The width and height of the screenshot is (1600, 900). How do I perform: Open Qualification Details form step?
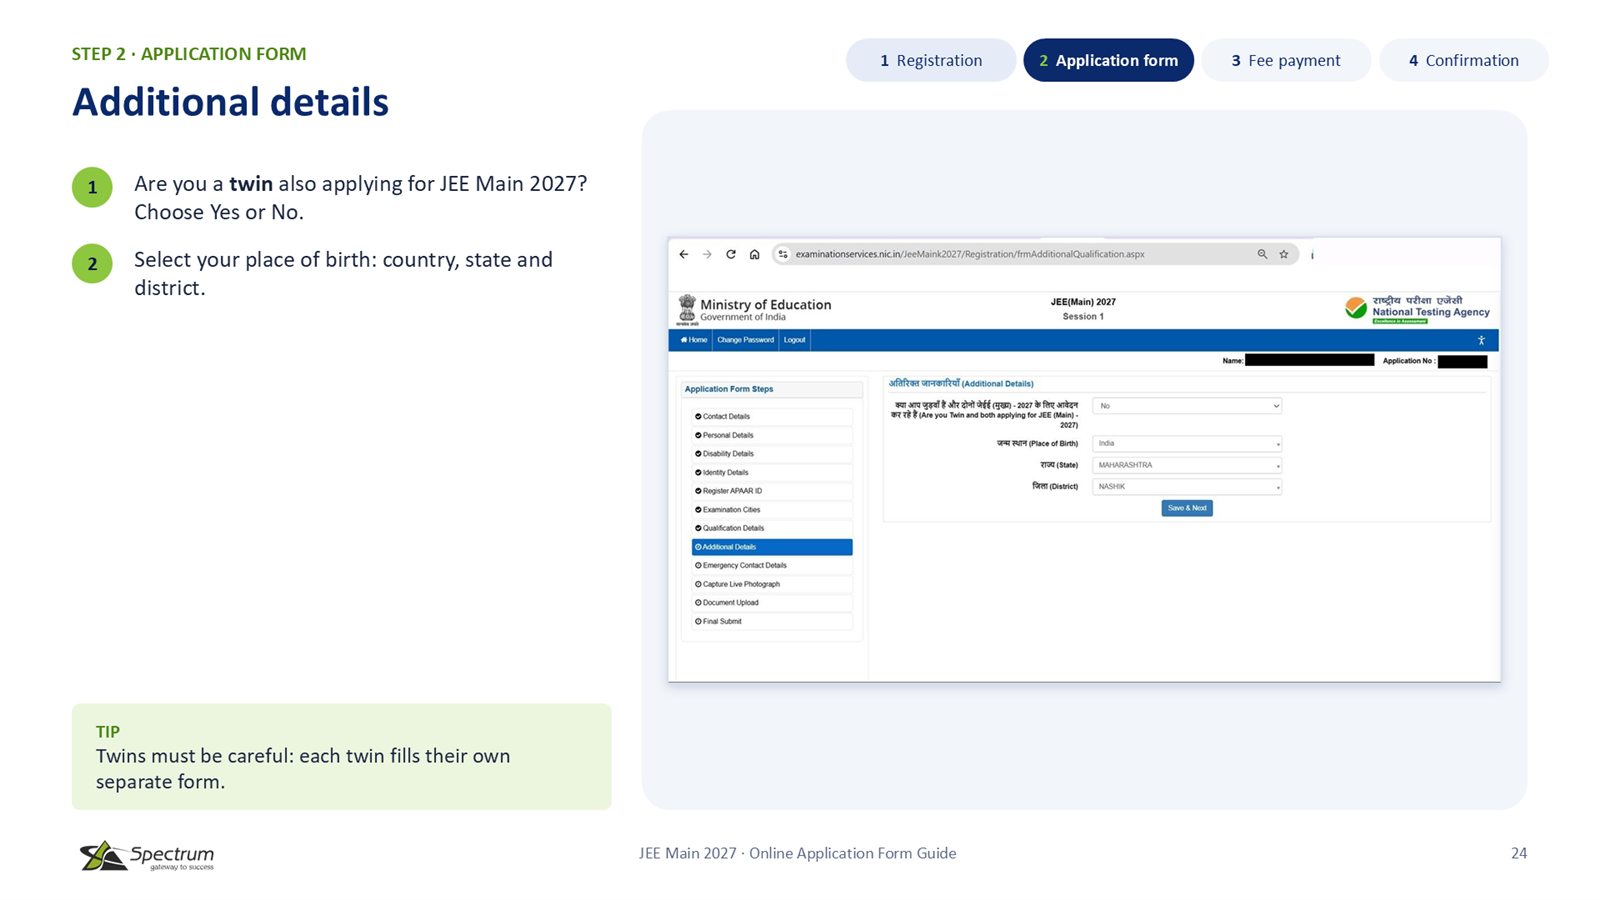[x=772, y=528]
